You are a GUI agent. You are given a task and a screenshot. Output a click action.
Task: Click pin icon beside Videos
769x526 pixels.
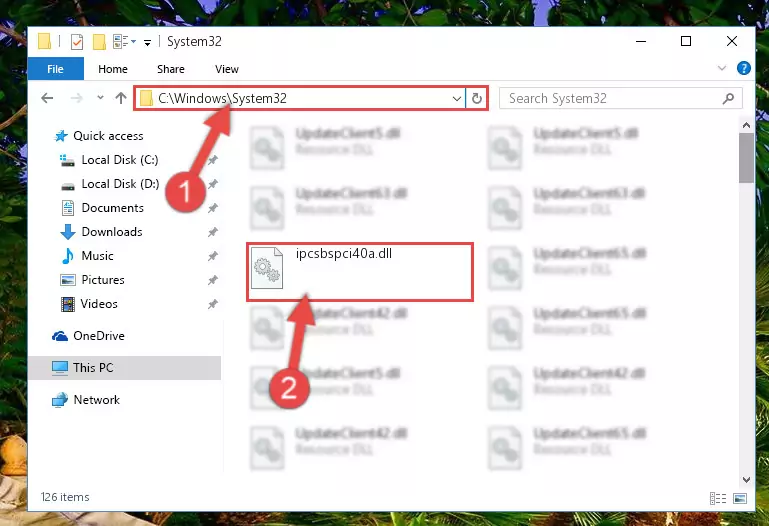click(213, 304)
